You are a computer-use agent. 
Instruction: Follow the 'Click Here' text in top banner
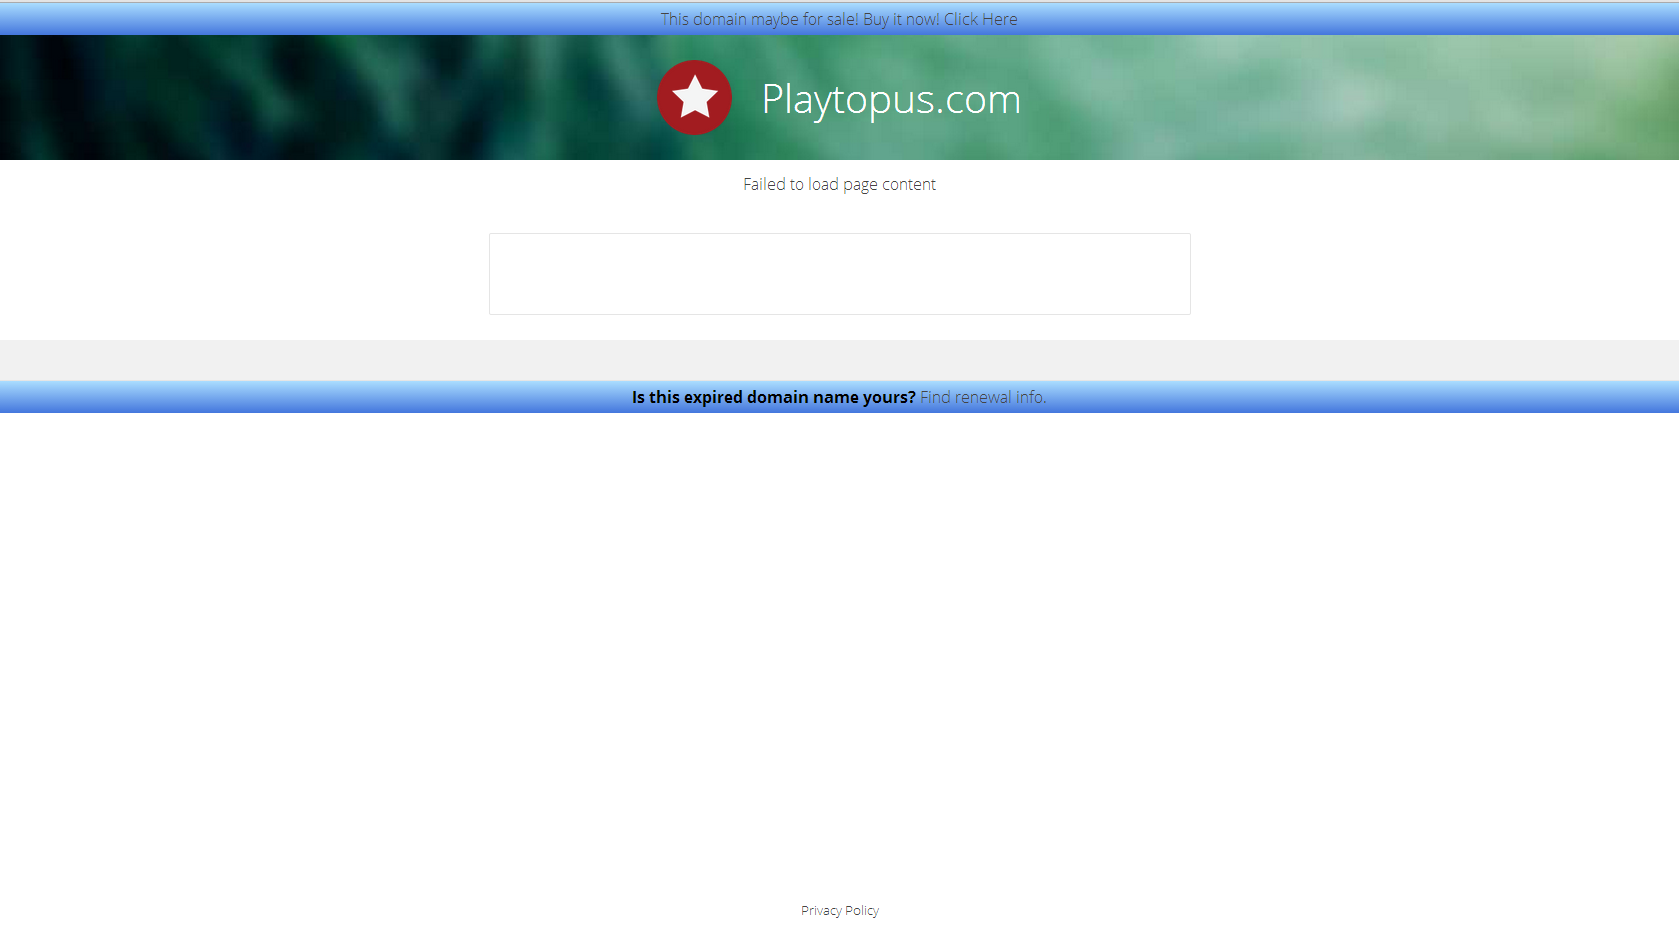980,19
